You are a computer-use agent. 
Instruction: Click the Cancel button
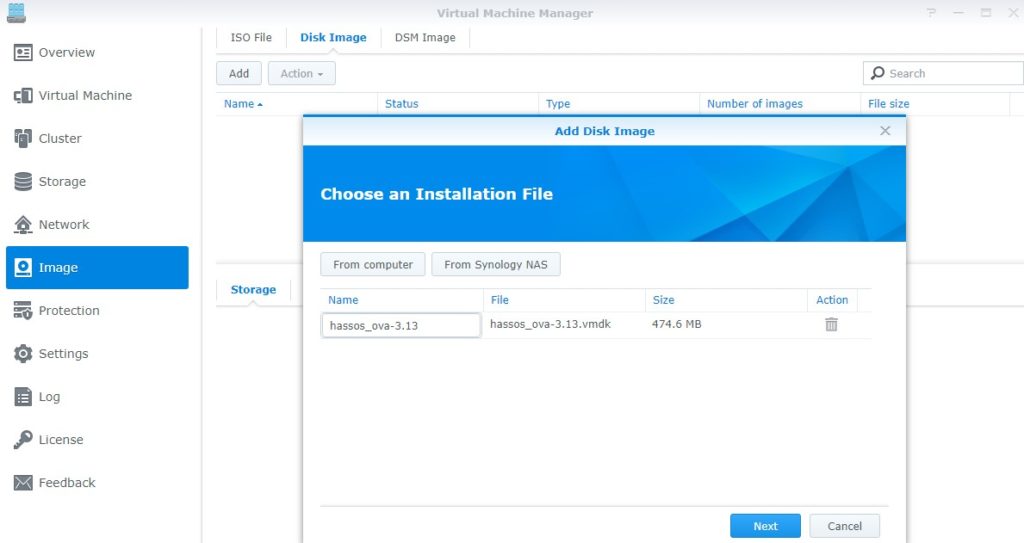click(x=844, y=526)
